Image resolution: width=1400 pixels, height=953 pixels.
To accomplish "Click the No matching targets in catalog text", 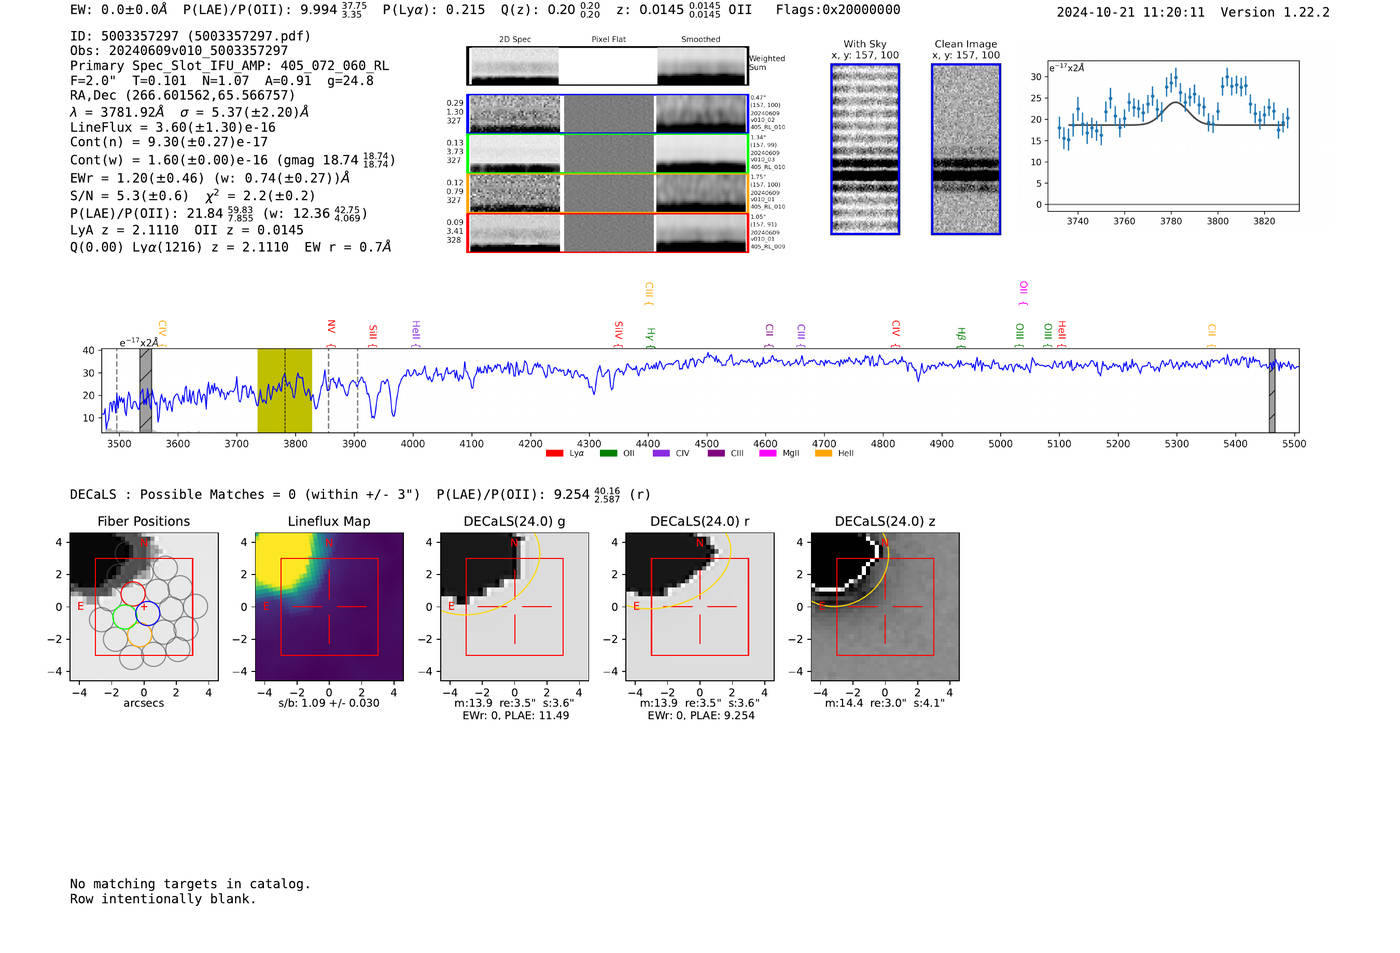I will pos(190,884).
